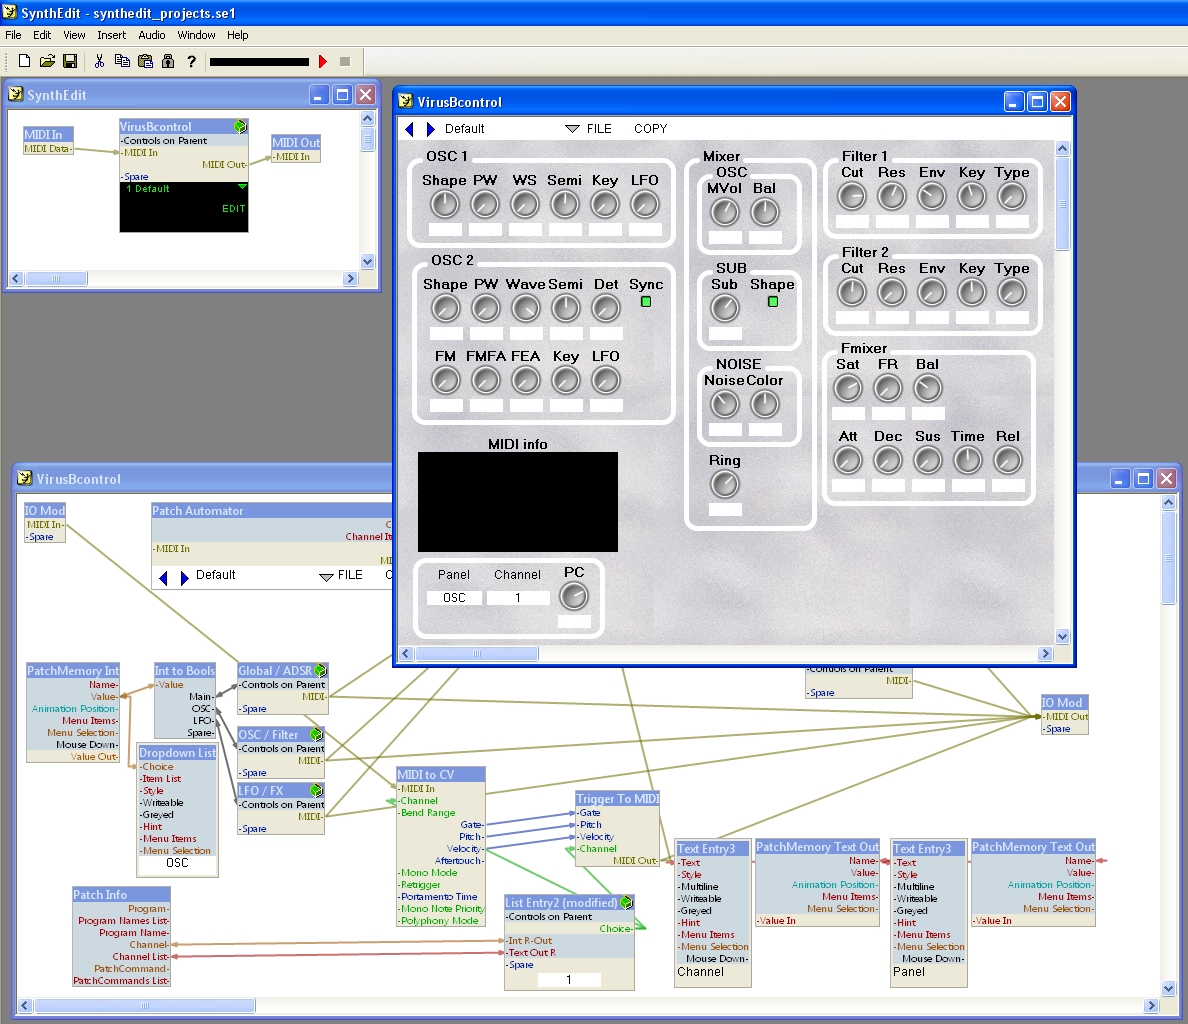Click green cube icon on LFO / FX module

tap(317, 790)
